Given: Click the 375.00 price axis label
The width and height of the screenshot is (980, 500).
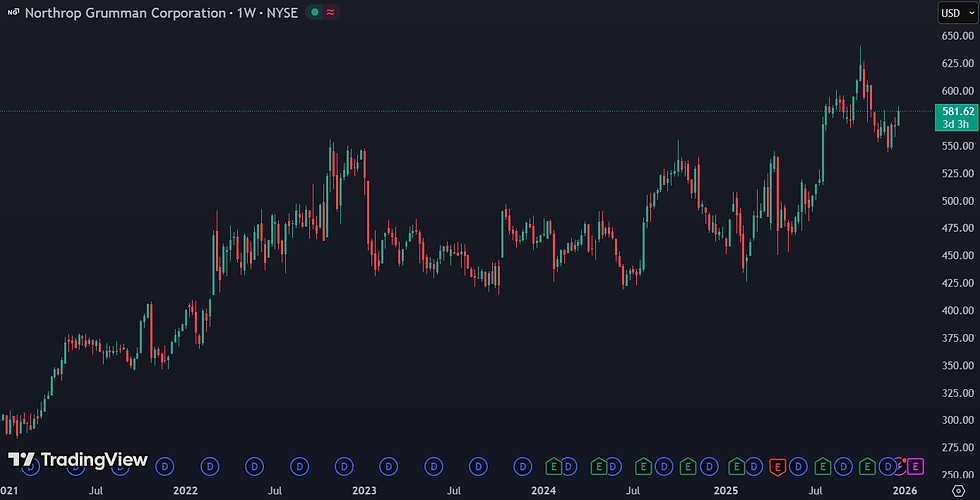Looking at the screenshot, I should coord(958,338).
